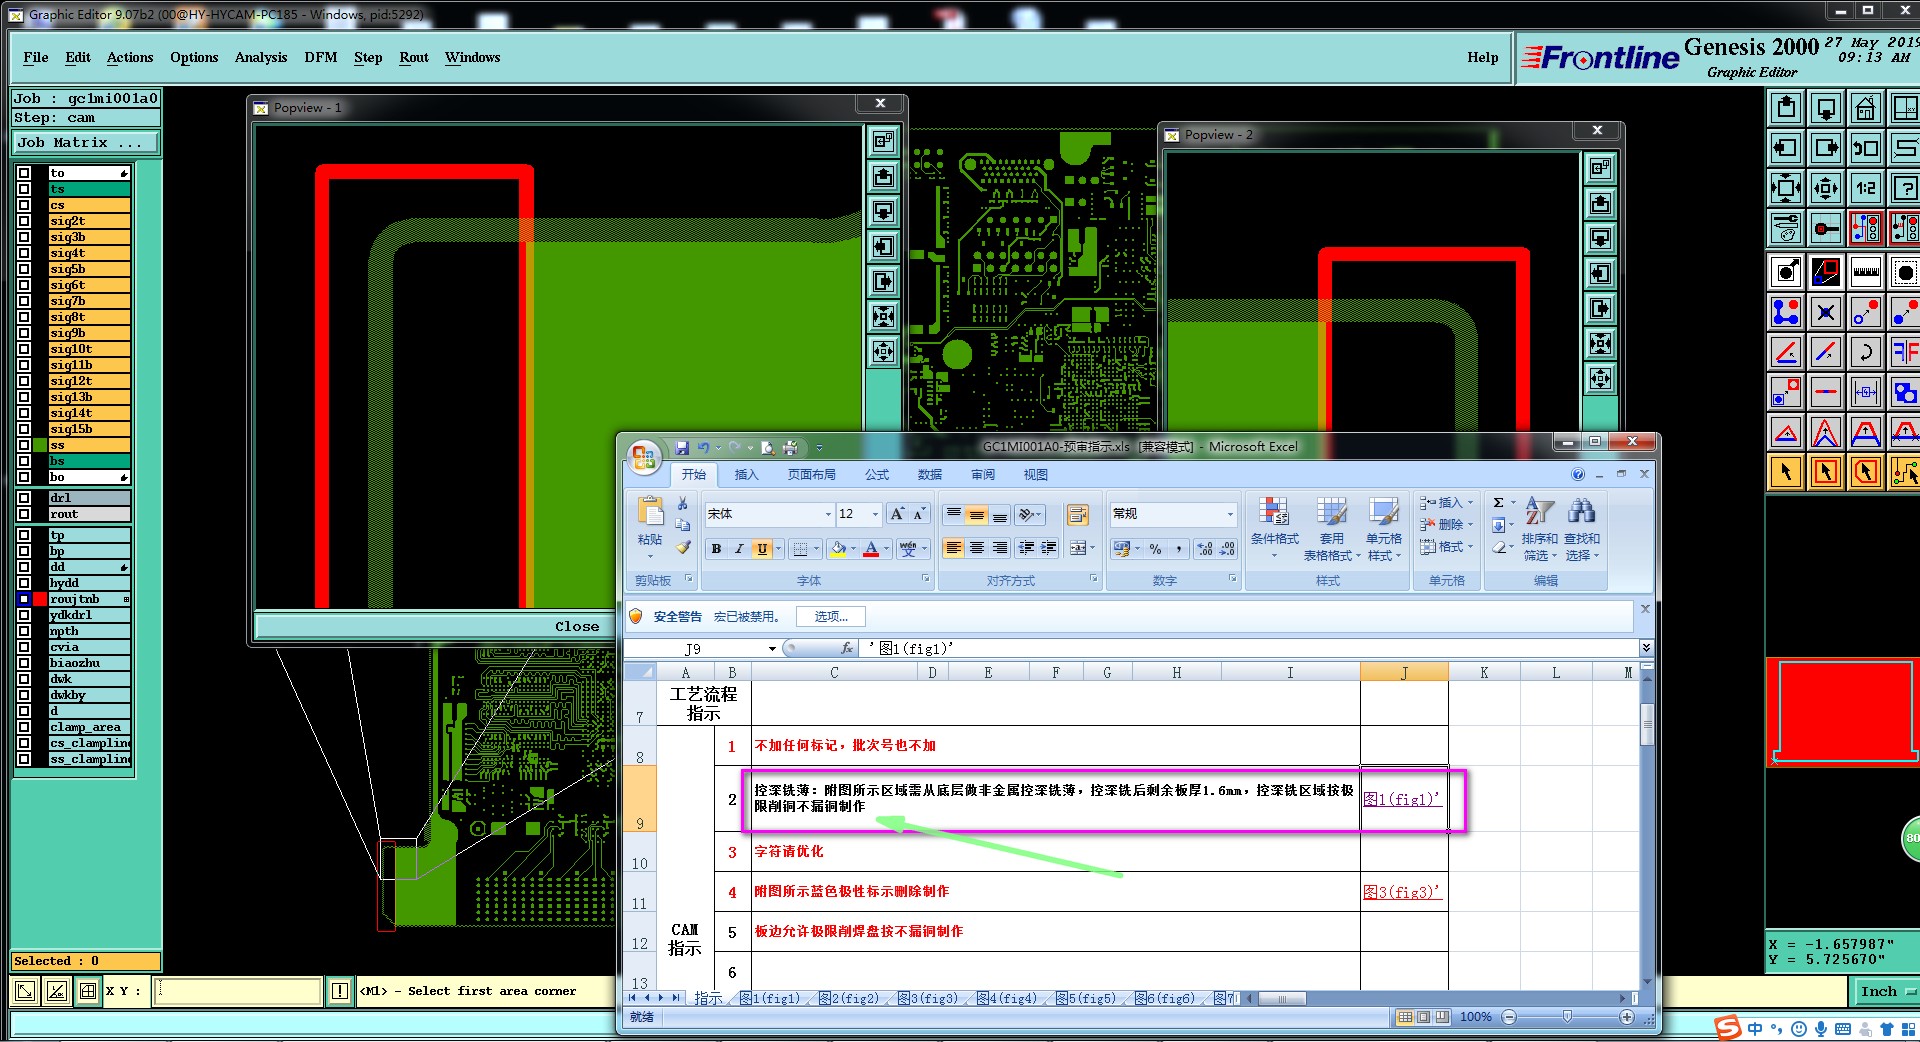Open the Actions menu
The height and width of the screenshot is (1042, 1920).
click(x=130, y=57)
